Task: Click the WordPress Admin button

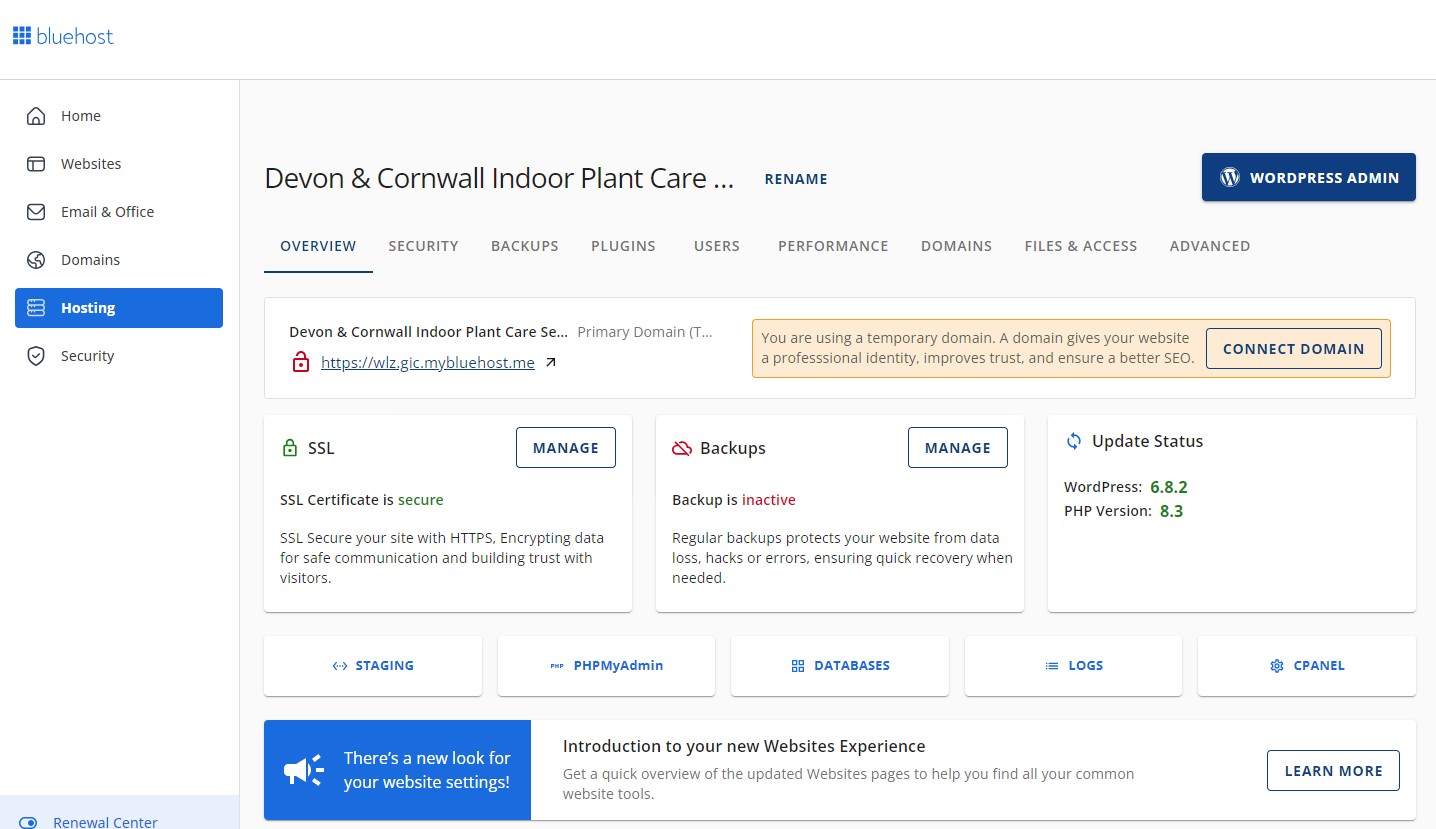Action: (1309, 177)
